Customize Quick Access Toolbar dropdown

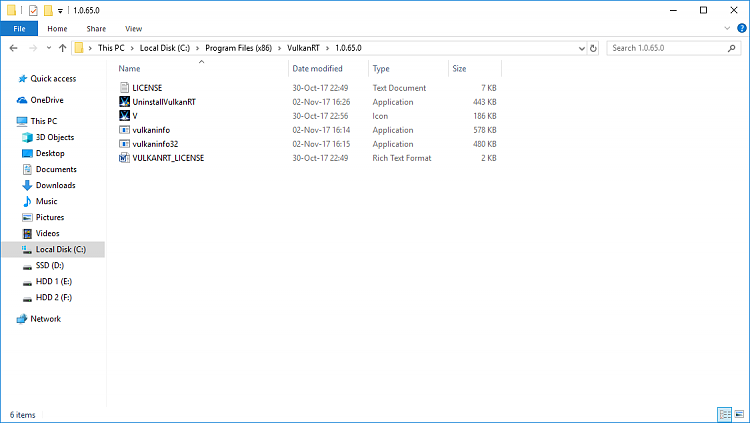(x=60, y=11)
